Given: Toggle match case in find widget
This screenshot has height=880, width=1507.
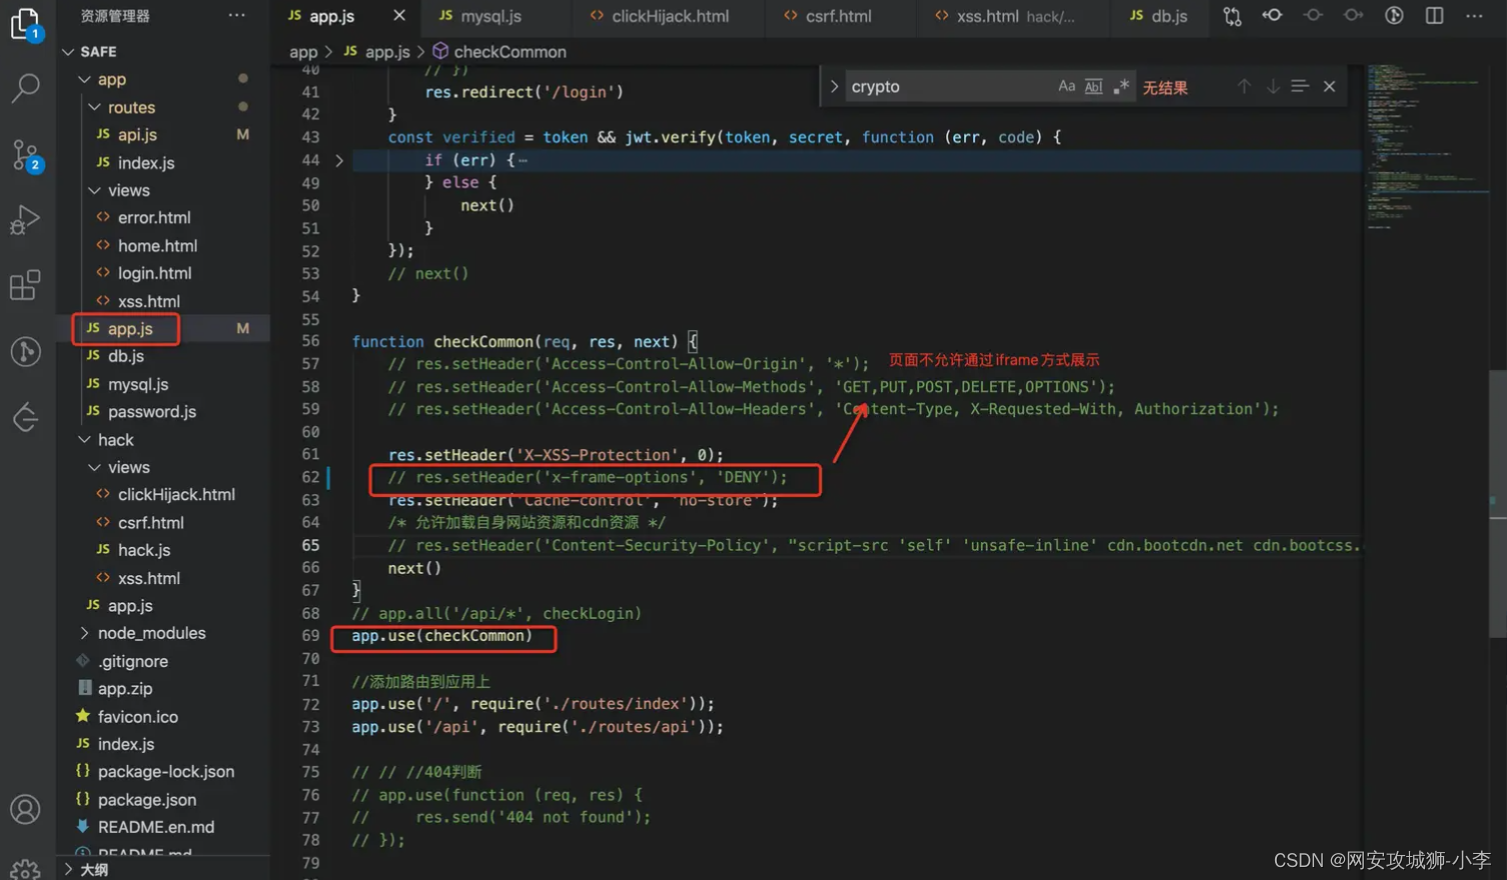Looking at the screenshot, I should click(x=1067, y=87).
